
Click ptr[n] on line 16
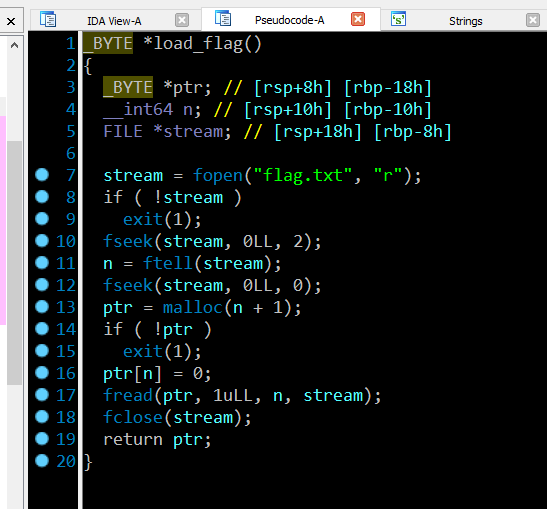[x=133, y=373]
